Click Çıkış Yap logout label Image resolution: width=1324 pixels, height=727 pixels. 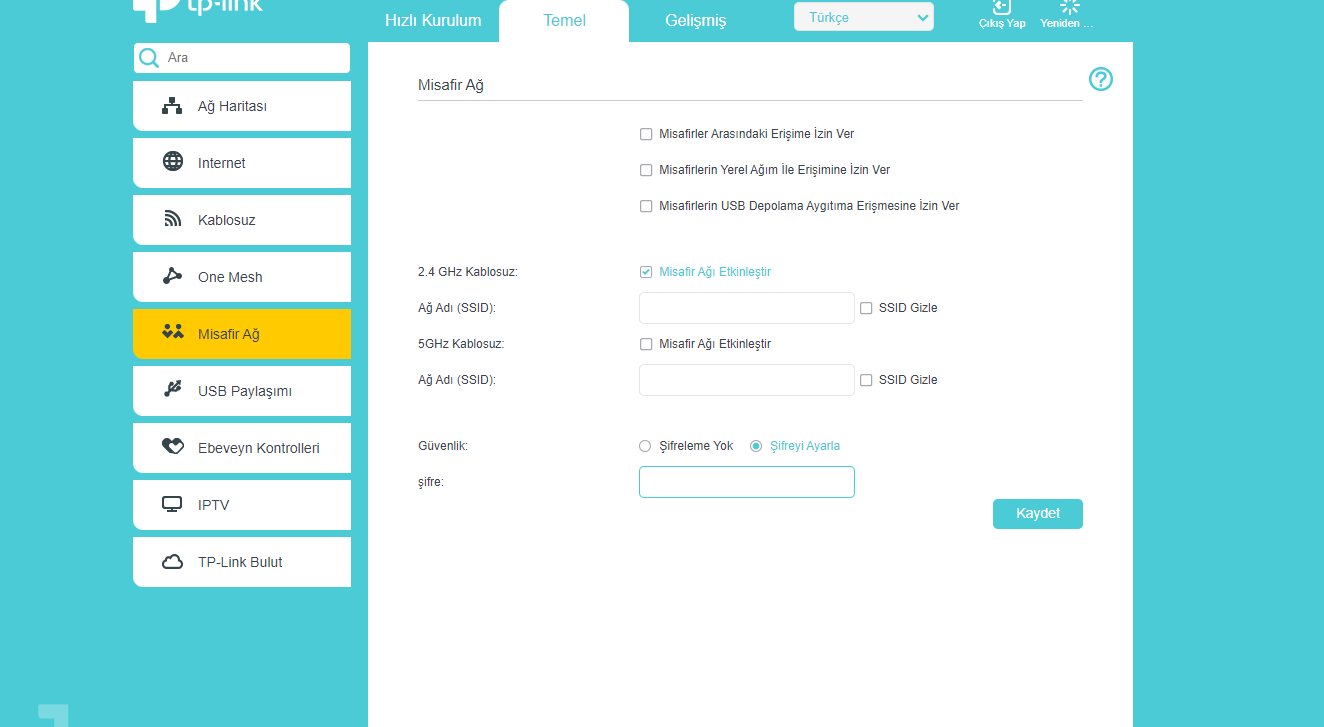[x=1002, y=23]
